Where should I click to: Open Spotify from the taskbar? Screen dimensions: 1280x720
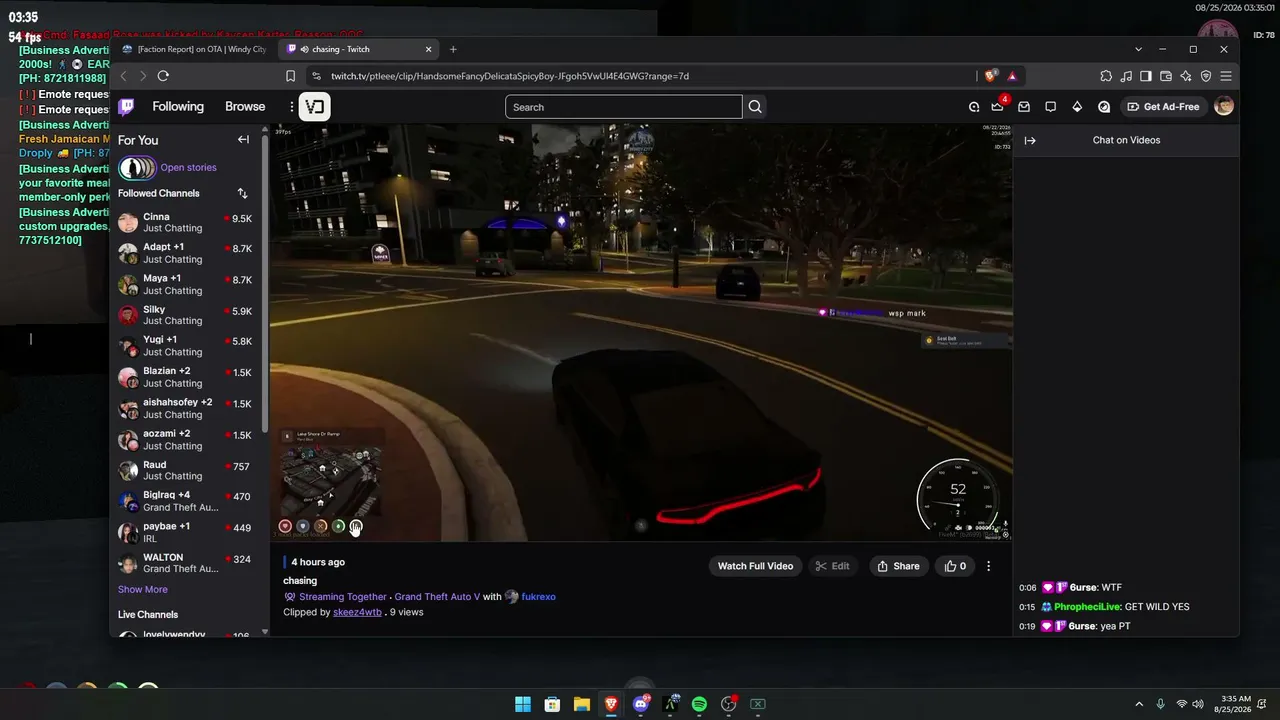(699, 704)
